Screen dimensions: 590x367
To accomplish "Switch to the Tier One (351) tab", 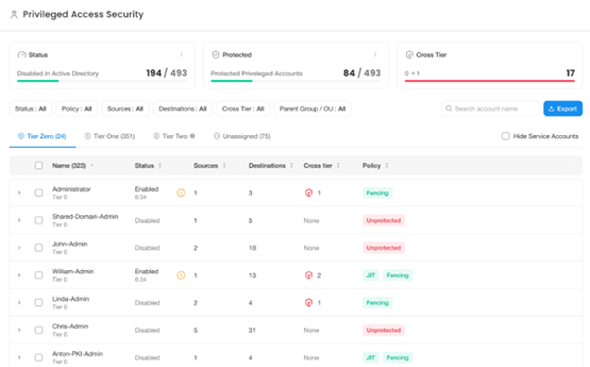I will coord(110,136).
